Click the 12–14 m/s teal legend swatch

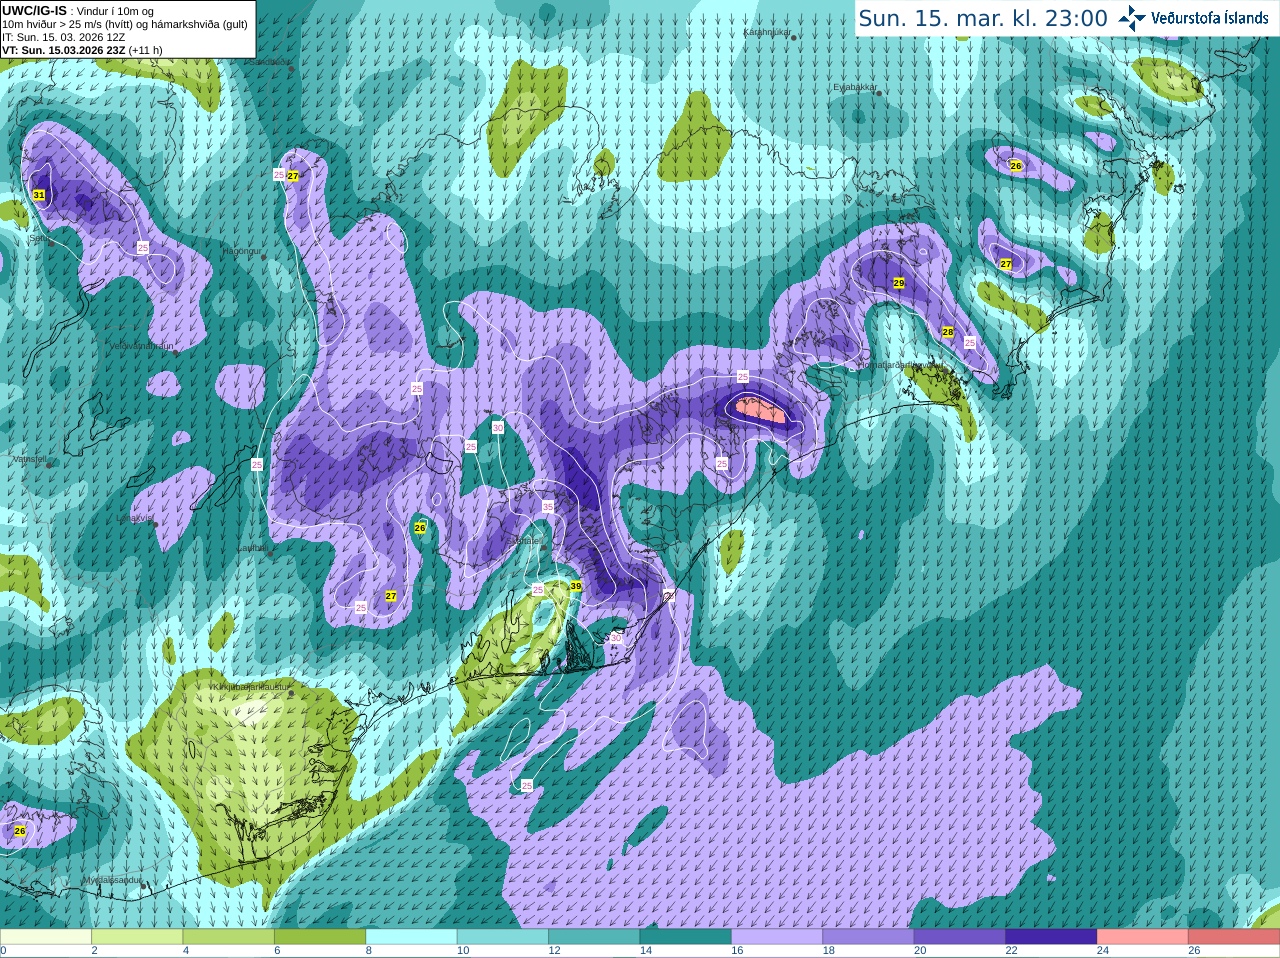click(x=594, y=937)
